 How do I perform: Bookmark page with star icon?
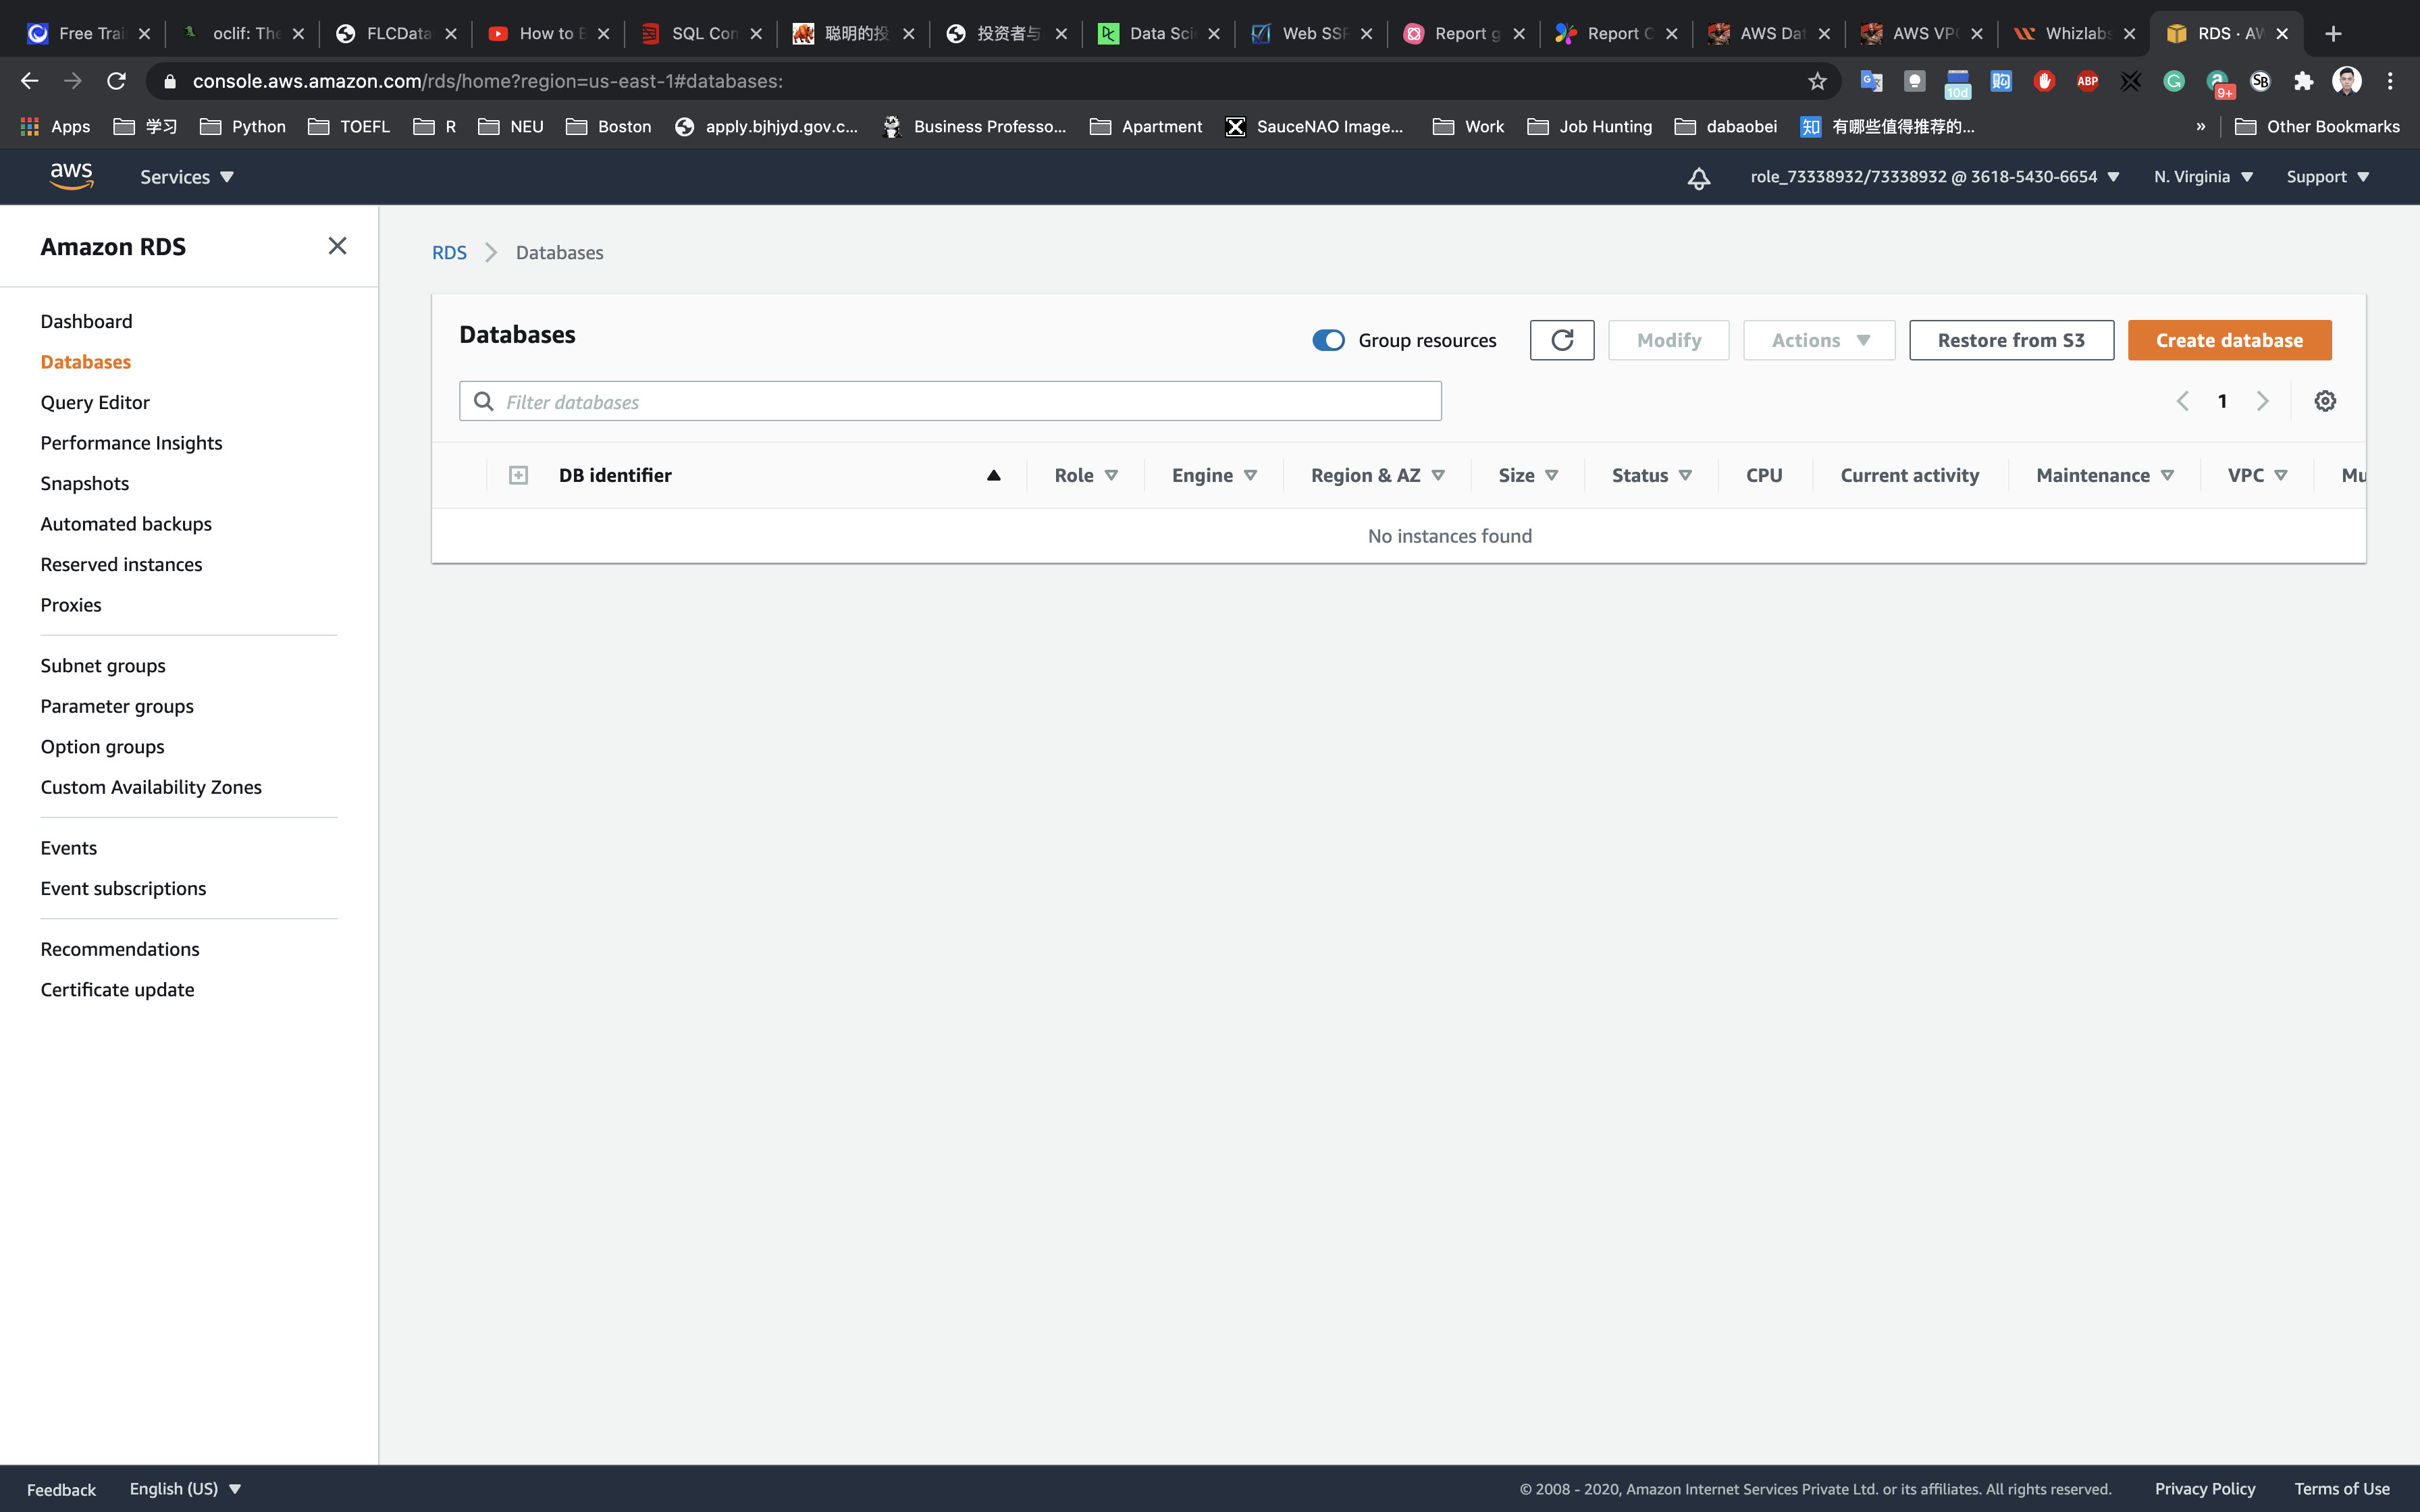pos(1817,81)
